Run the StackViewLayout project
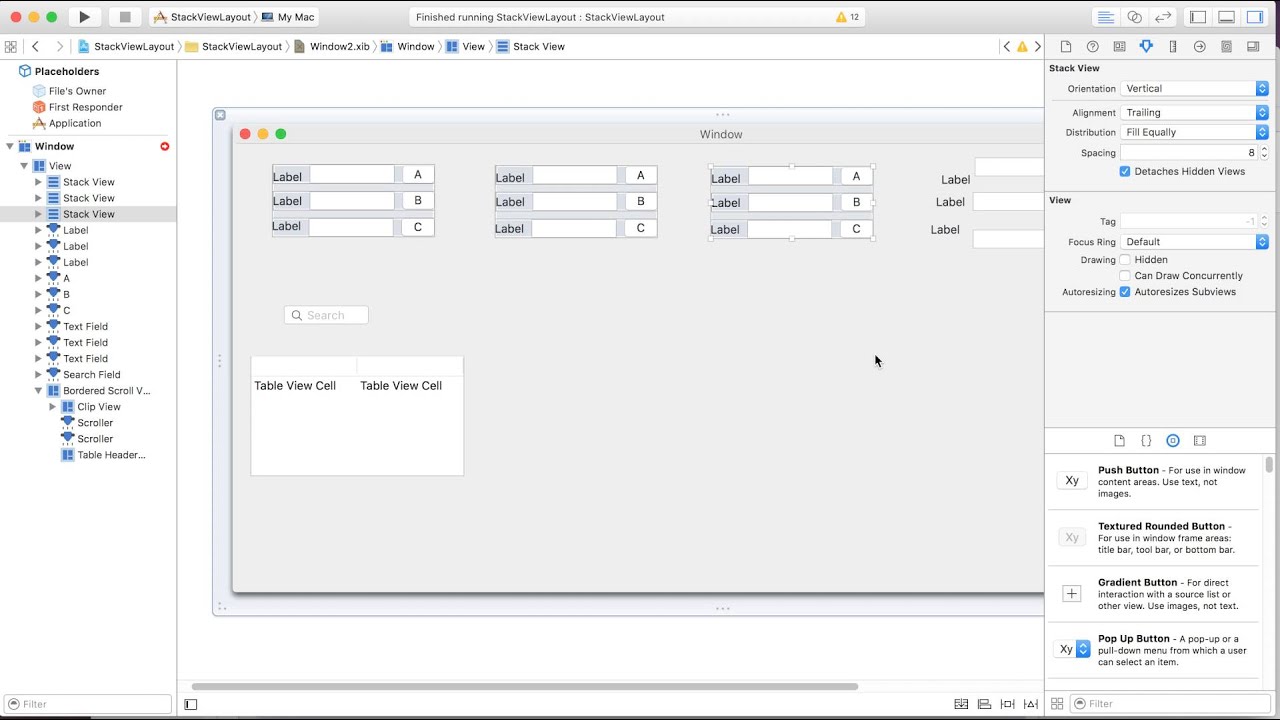The width and height of the screenshot is (1280, 720). click(85, 17)
